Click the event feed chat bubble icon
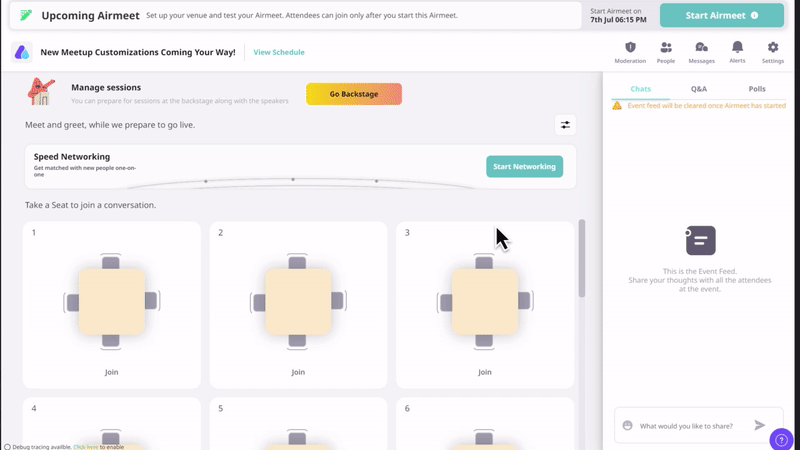Image resolution: width=800 pixels, height=450 pixels. tap(700, 240)
